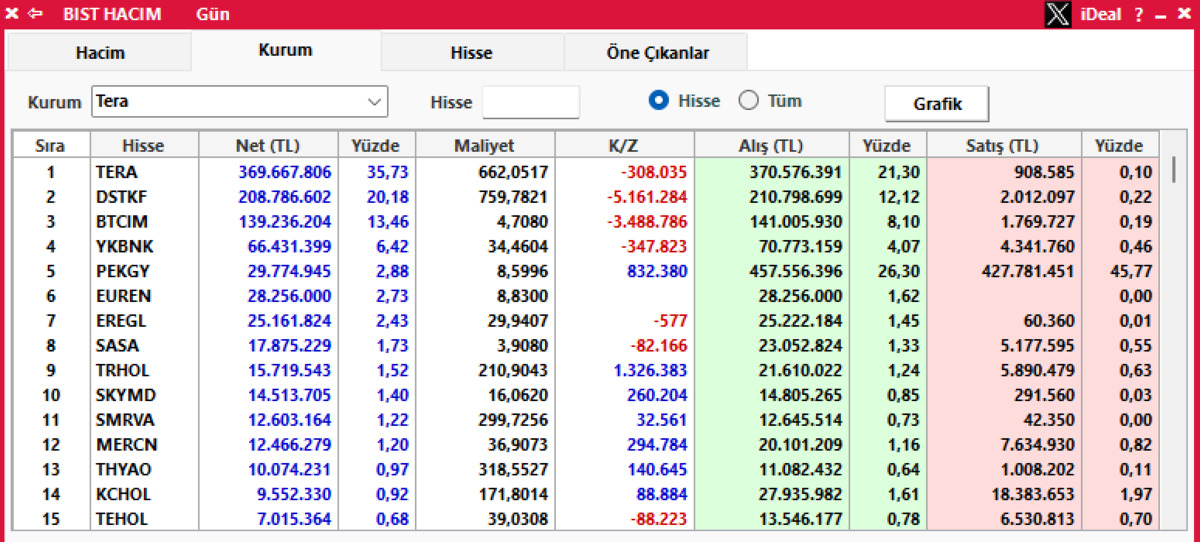This screenshot has height=542, width=1200.
Task: Select the KCHOL stock cell
Action: tap(143, 494)
